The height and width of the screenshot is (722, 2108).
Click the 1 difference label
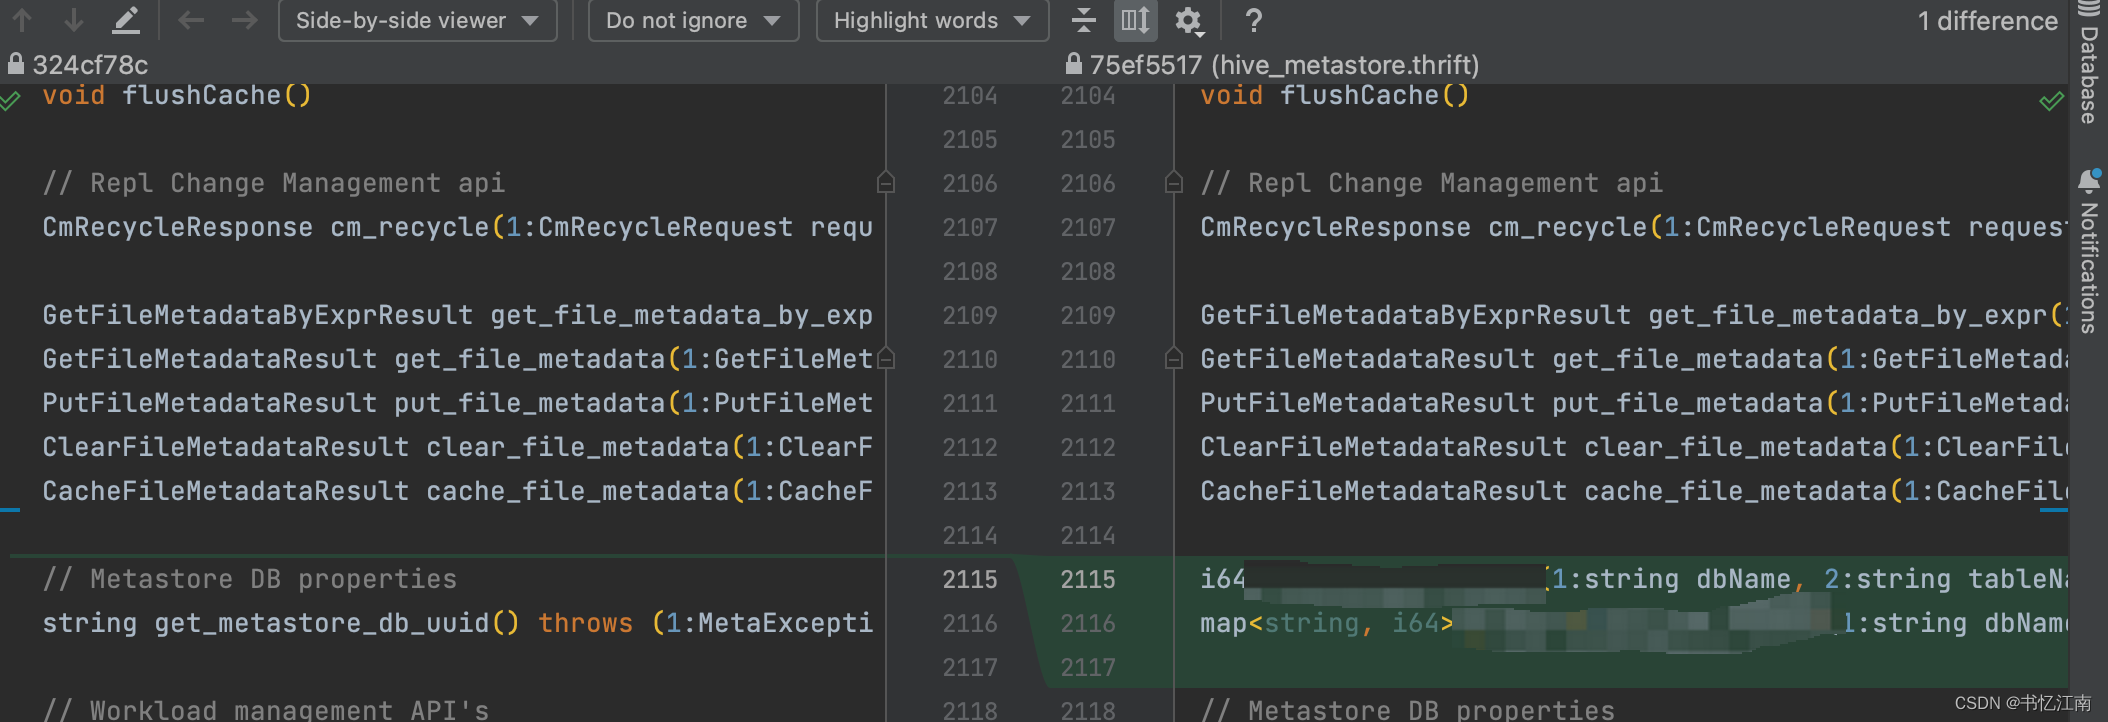[1987, 21]
